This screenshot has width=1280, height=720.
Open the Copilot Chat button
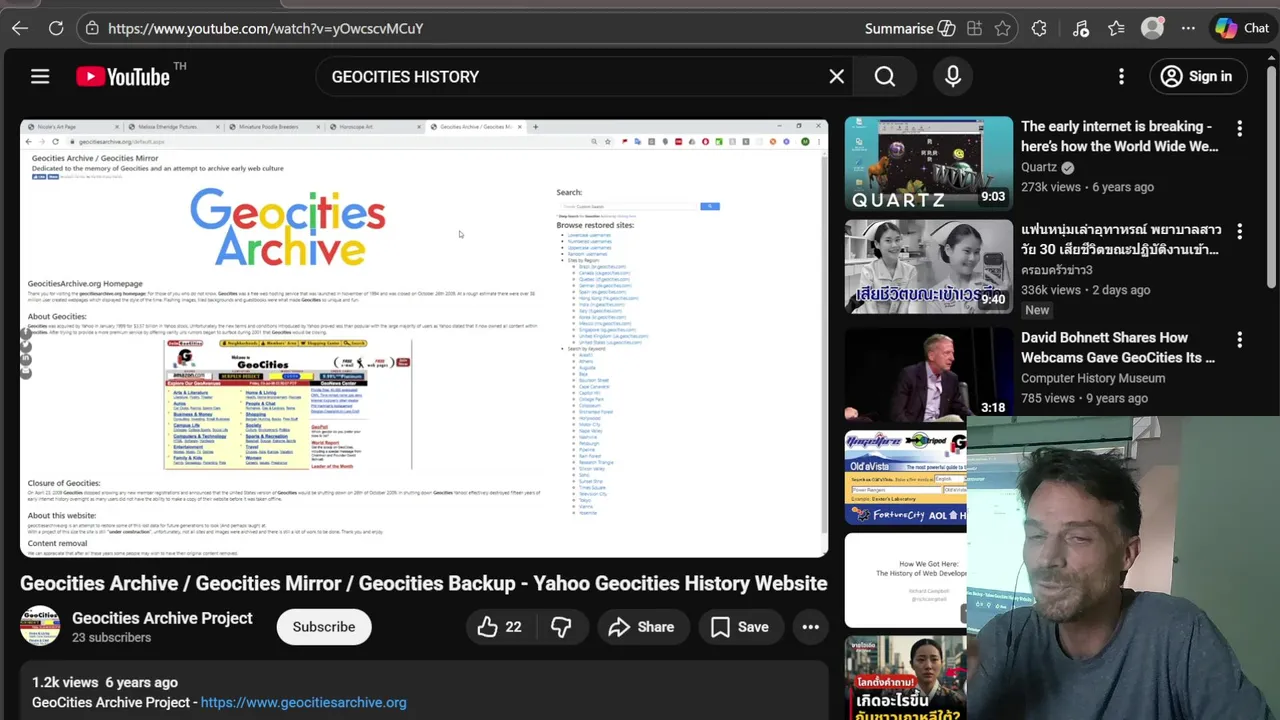coord(1241,28)
